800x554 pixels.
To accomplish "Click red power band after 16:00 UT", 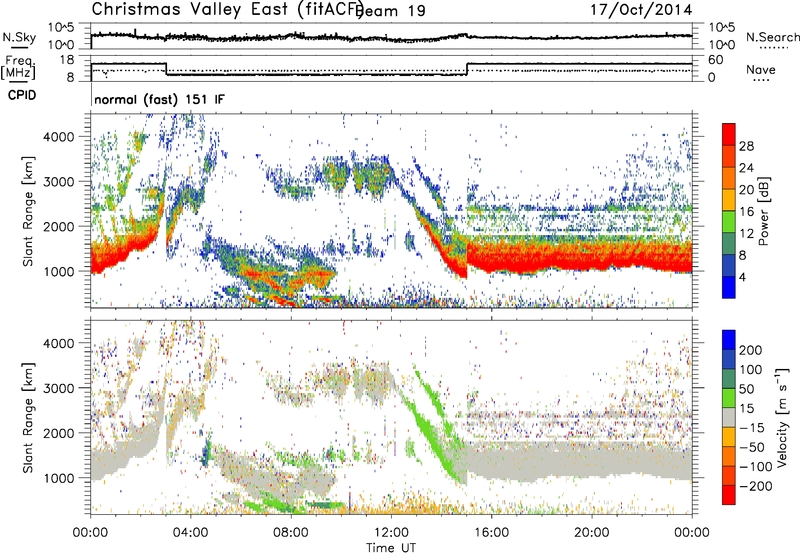I will coord(579,259).
